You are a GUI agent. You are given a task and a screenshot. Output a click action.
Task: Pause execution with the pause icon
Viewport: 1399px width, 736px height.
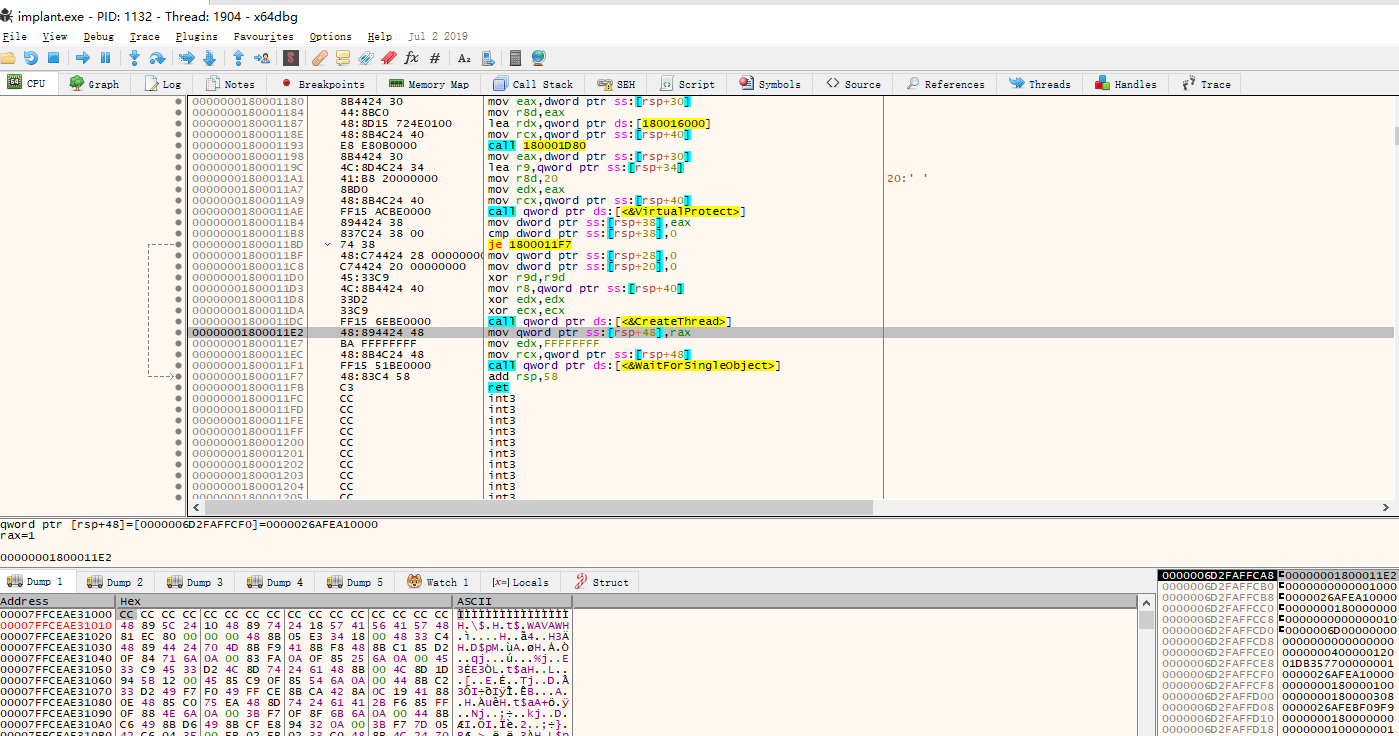(x=105, y=58)
